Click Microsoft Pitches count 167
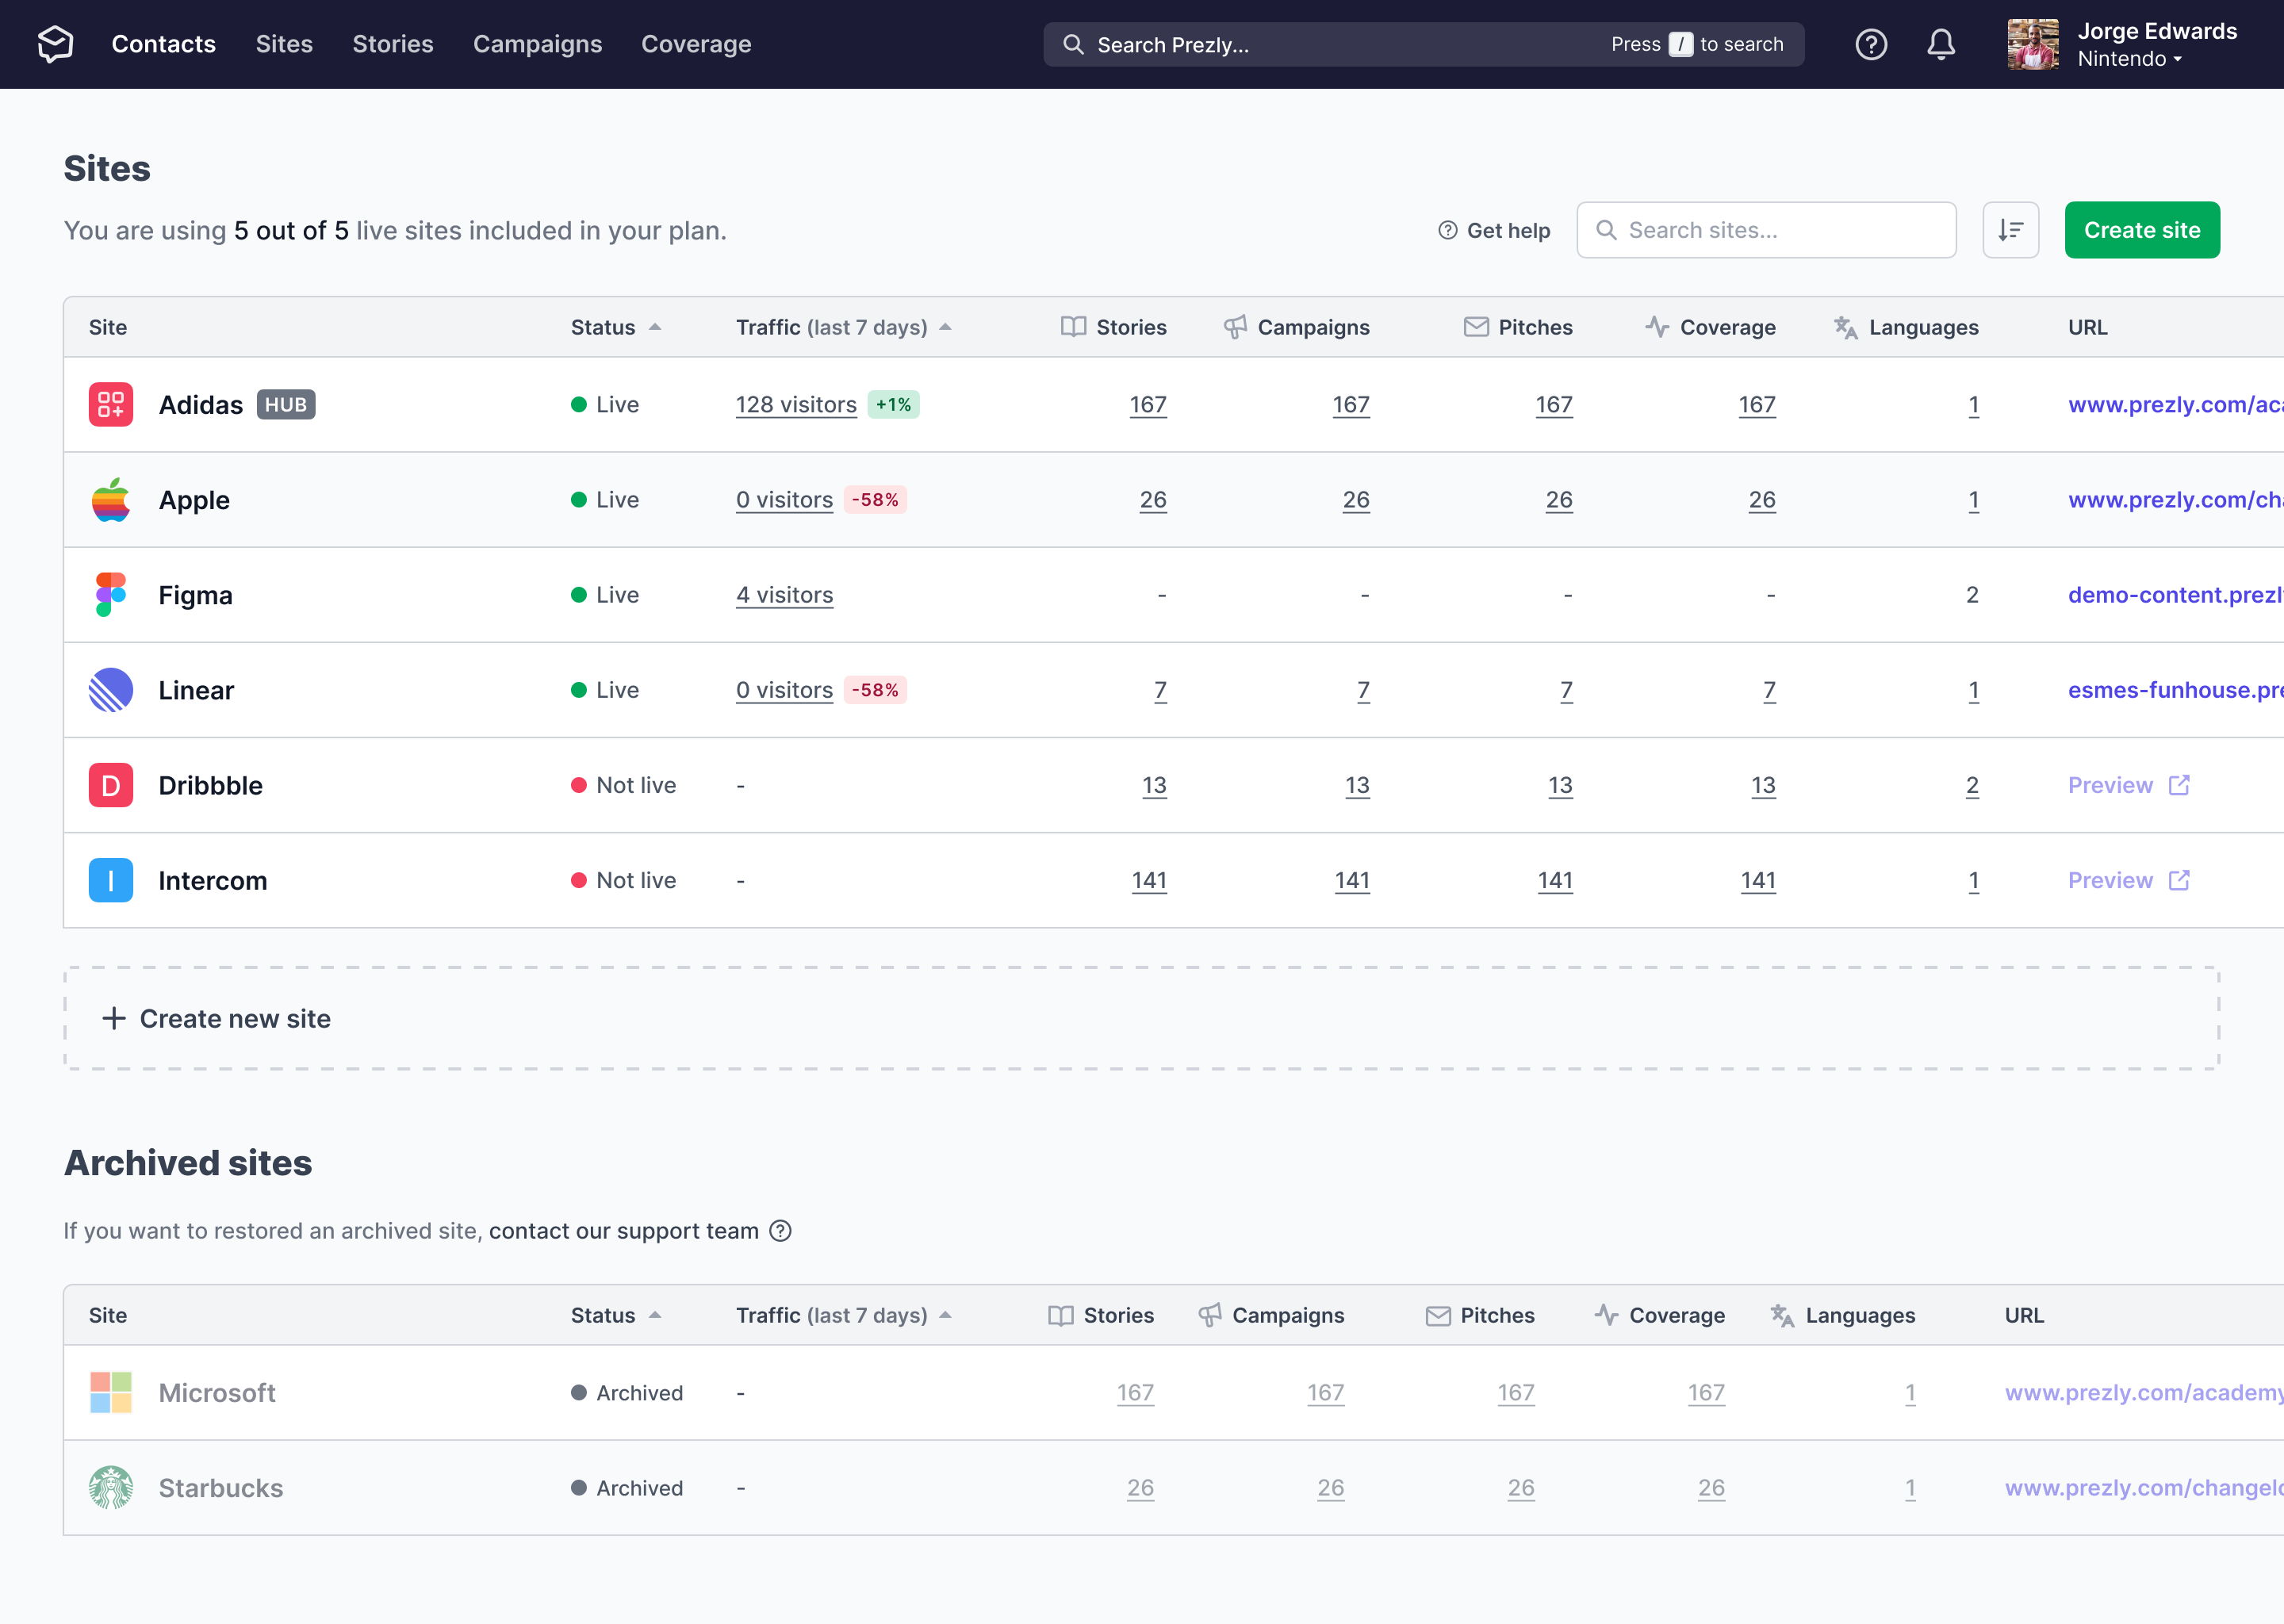The image size is (2284, 1624). pyautogui.click(x=1516, y=1392)
